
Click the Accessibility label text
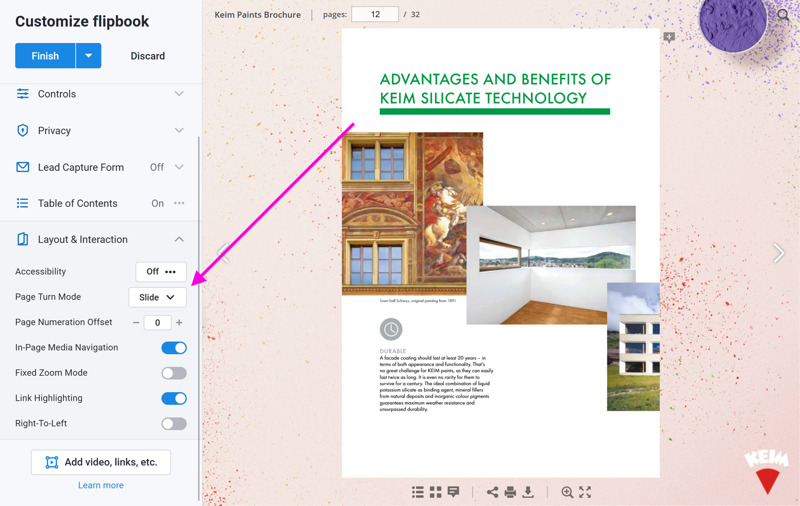[x=40, y=271]
